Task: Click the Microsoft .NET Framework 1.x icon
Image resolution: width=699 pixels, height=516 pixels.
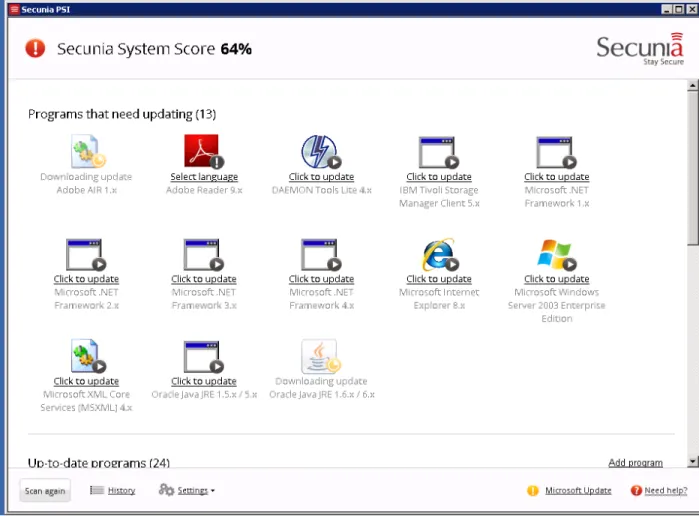Action: (556, 152)
